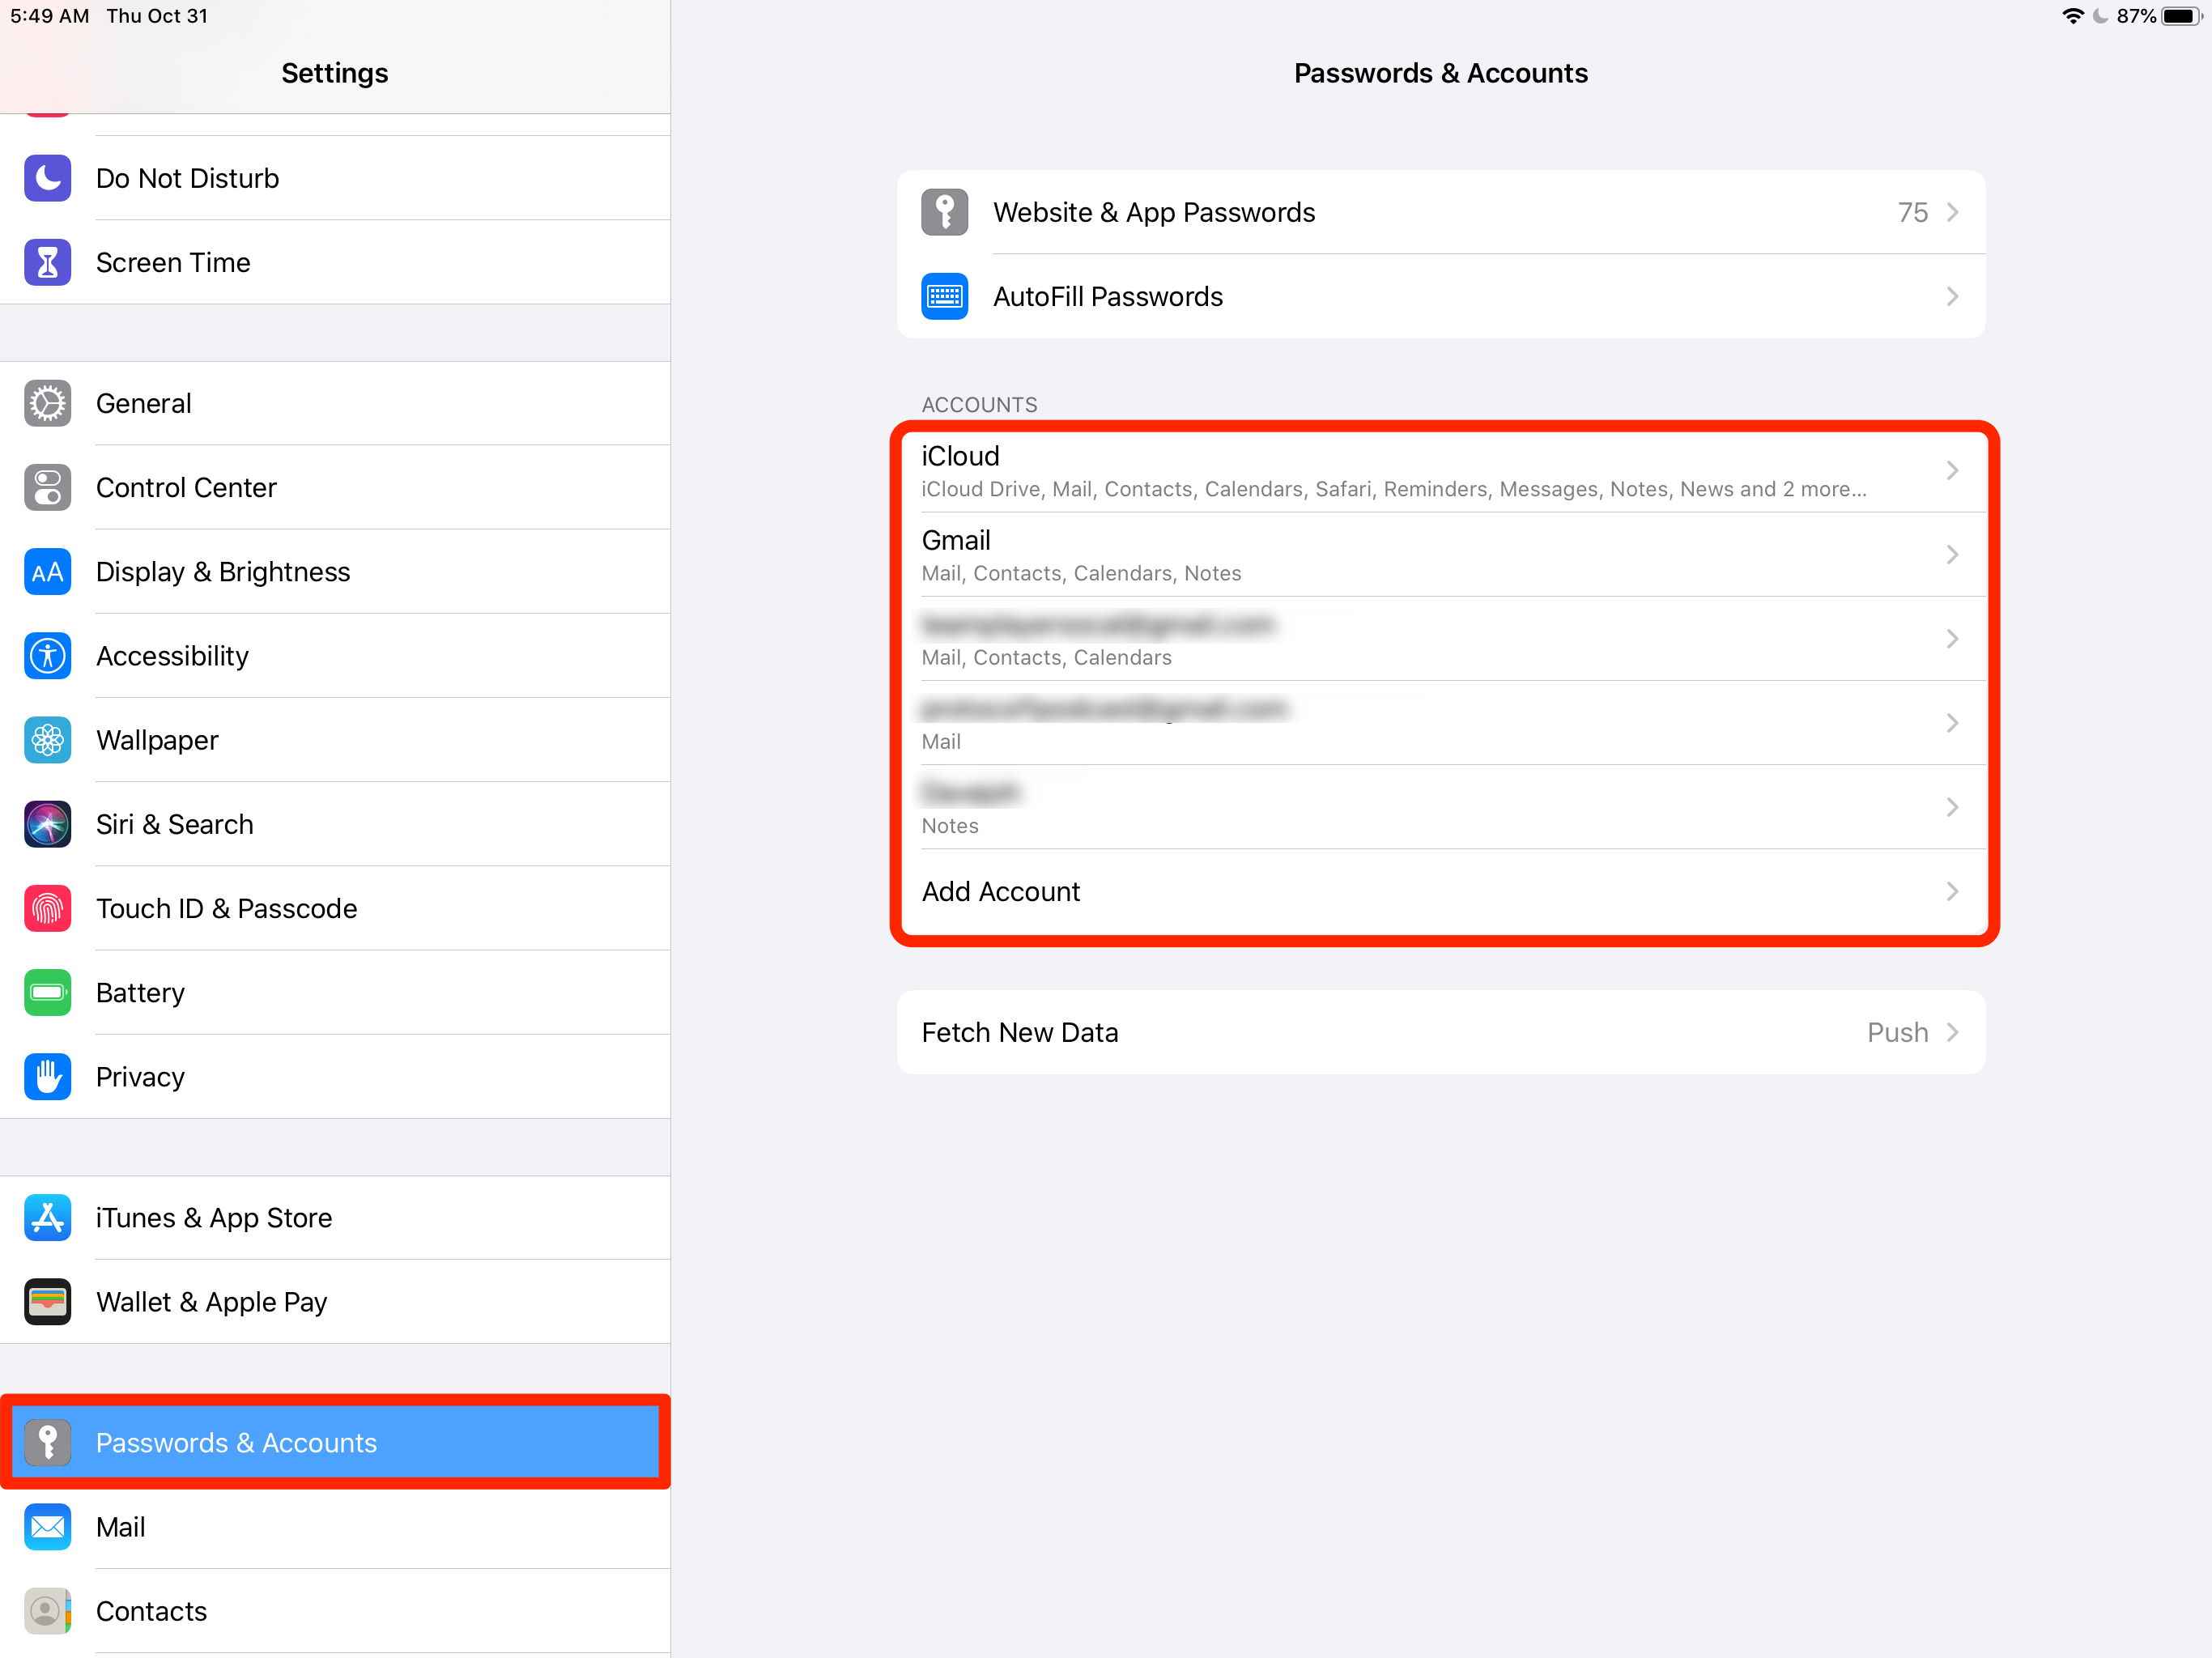The image size is (2212, 1658).
Task: Open Do Not Disturb settings
Action: pos(335,178)
